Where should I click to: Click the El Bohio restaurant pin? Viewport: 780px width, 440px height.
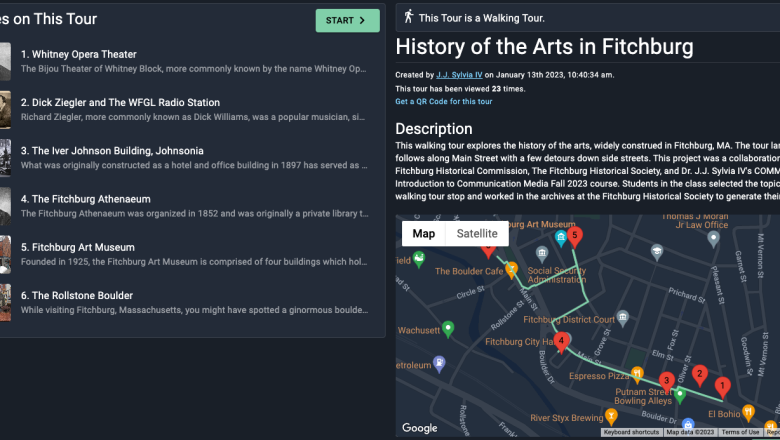(x=748, y=412)
